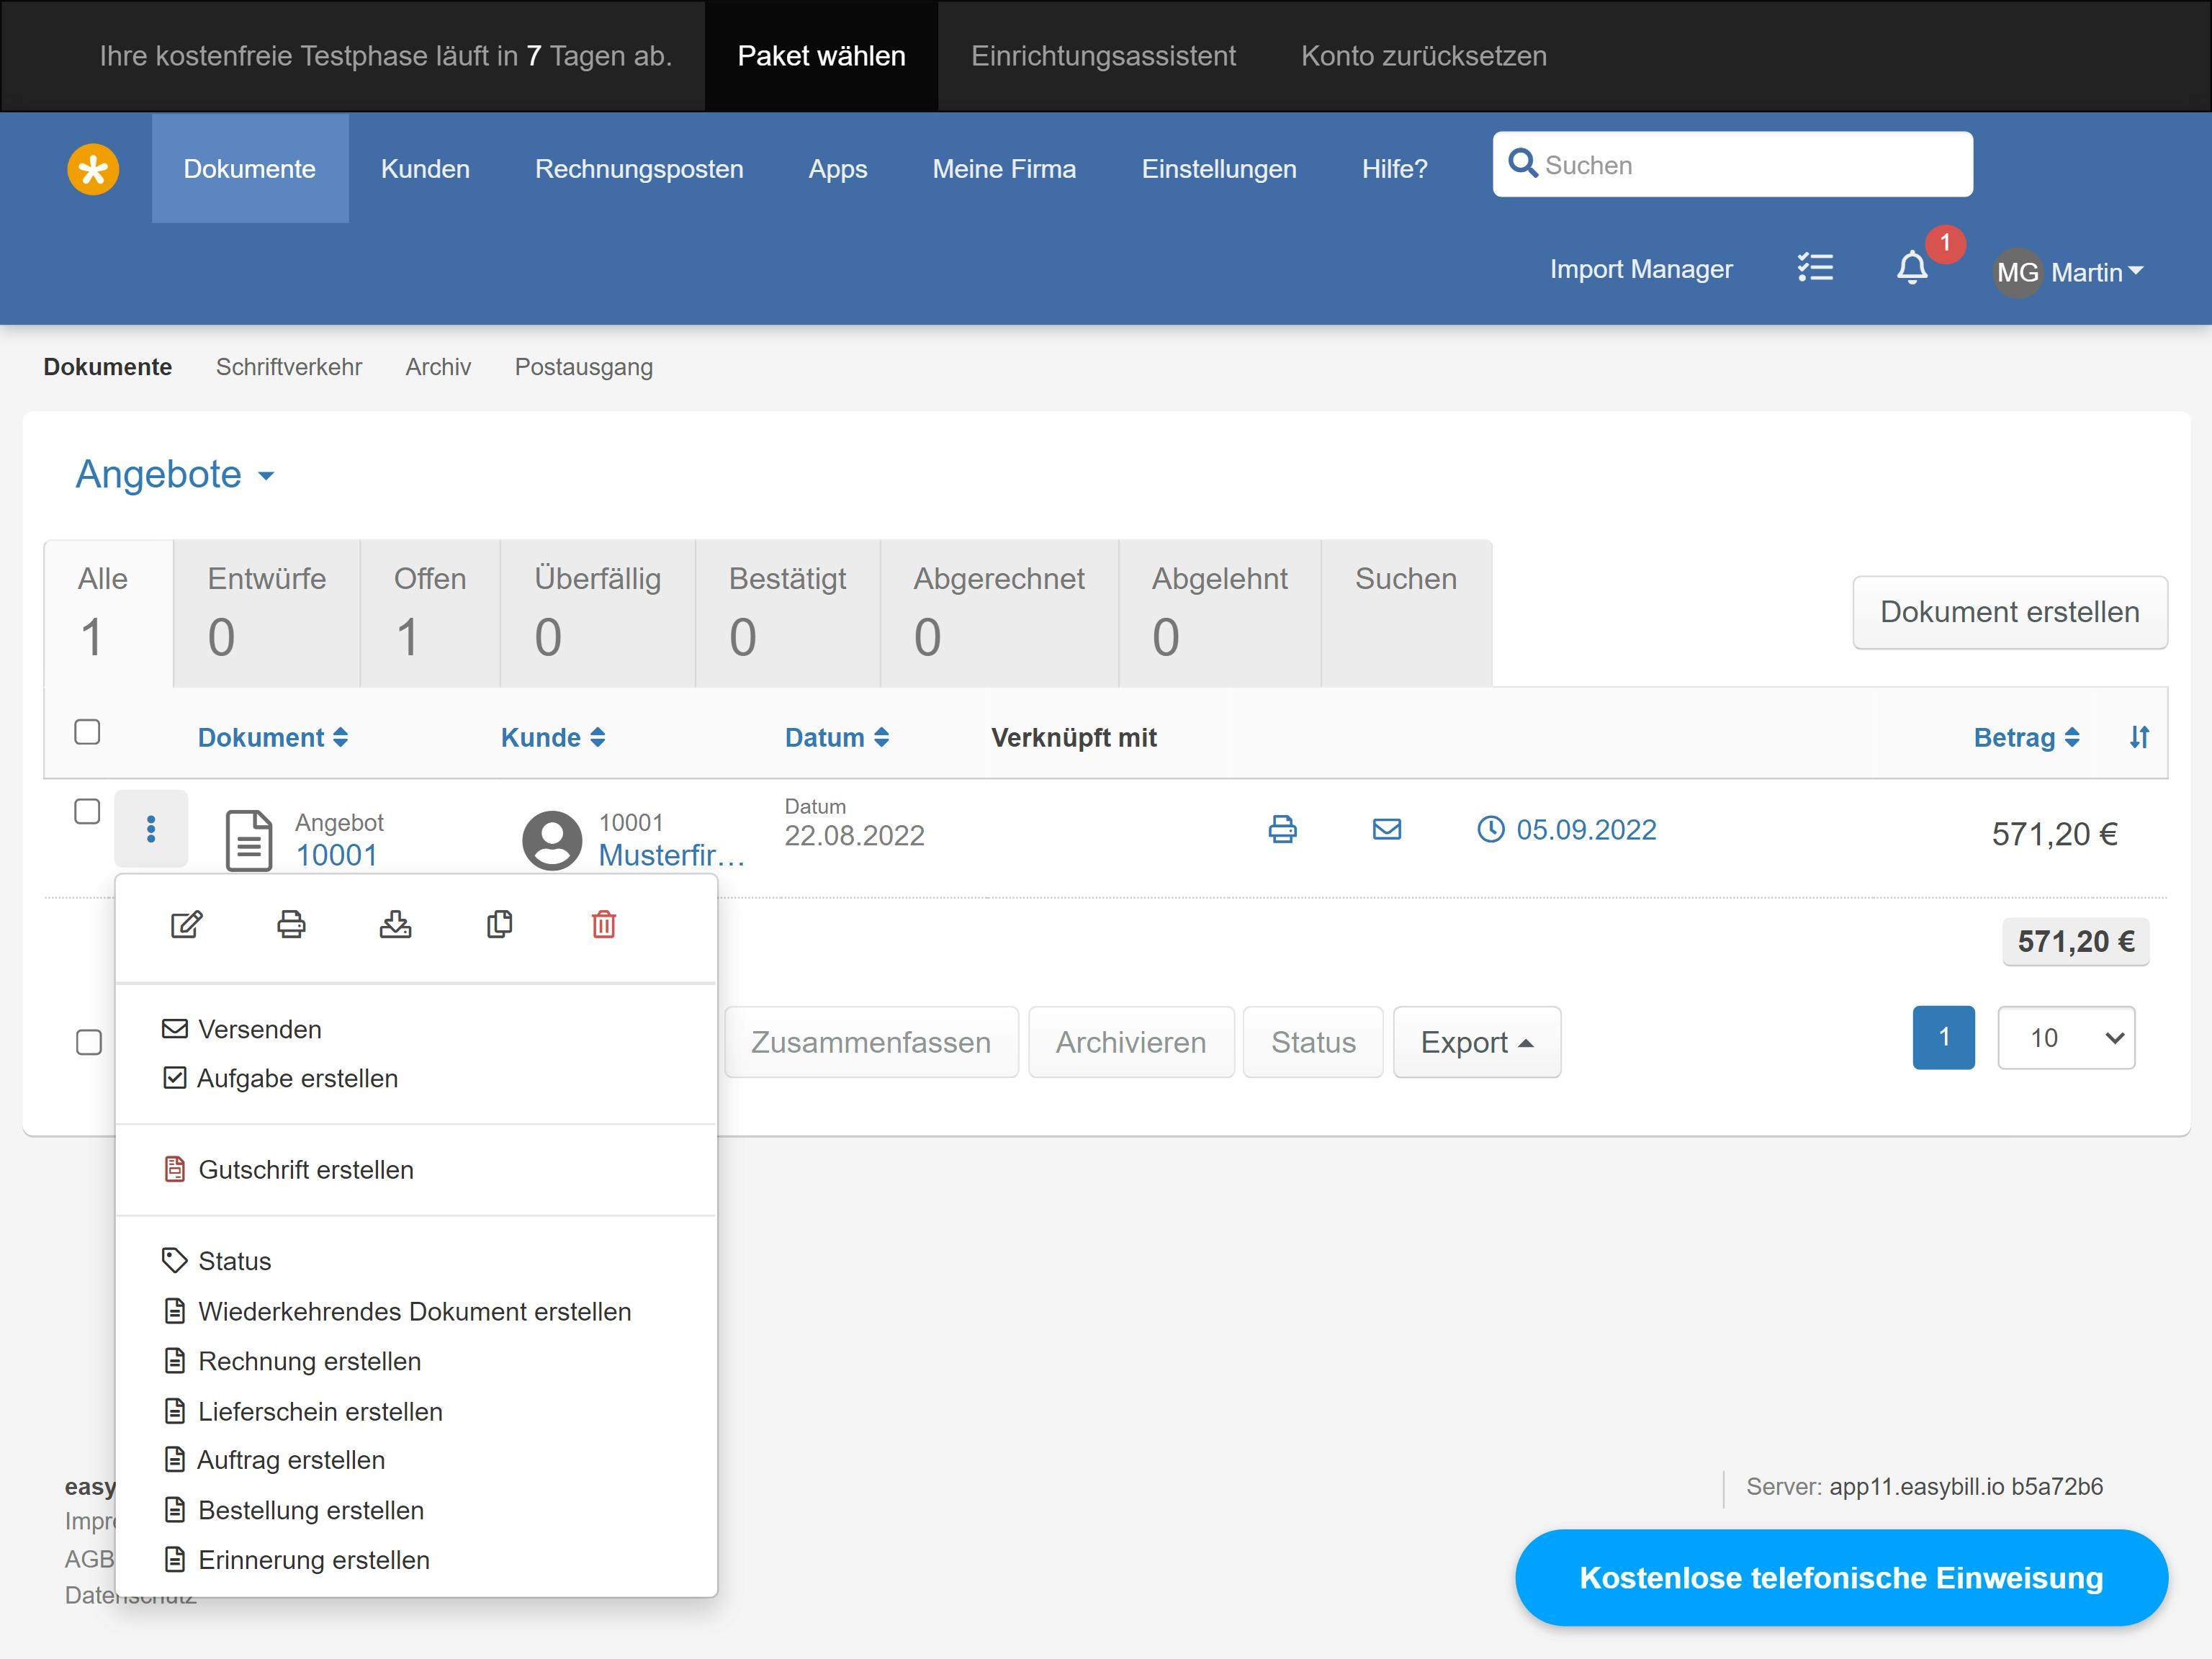
Task: Click the edit pencil icon in popup menu
Action: (187, 924)
